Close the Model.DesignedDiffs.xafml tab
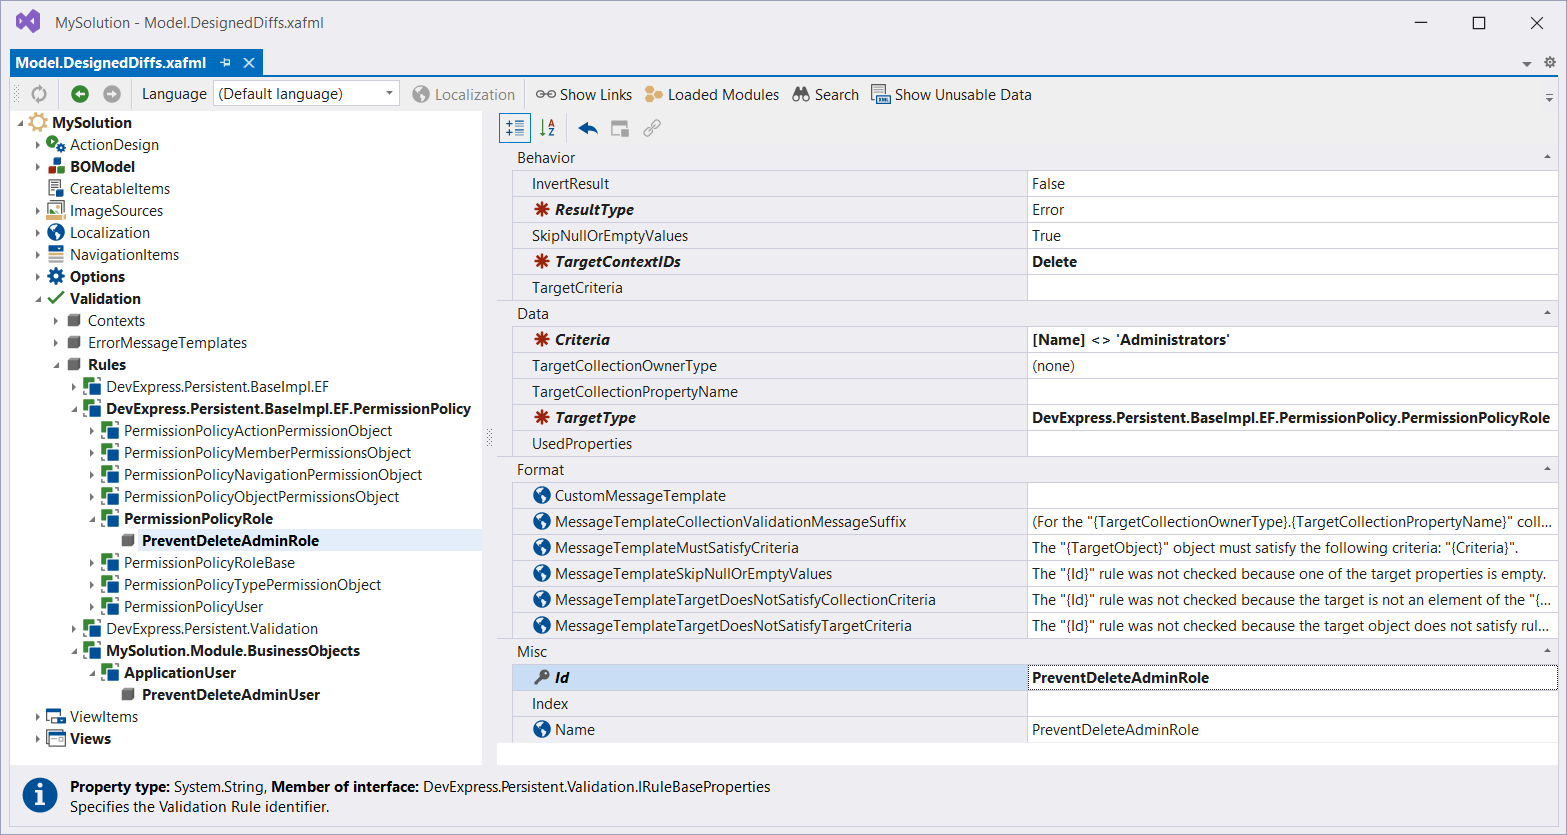Viewport: 1567px width, 835px height. click(x=249, y=62)
